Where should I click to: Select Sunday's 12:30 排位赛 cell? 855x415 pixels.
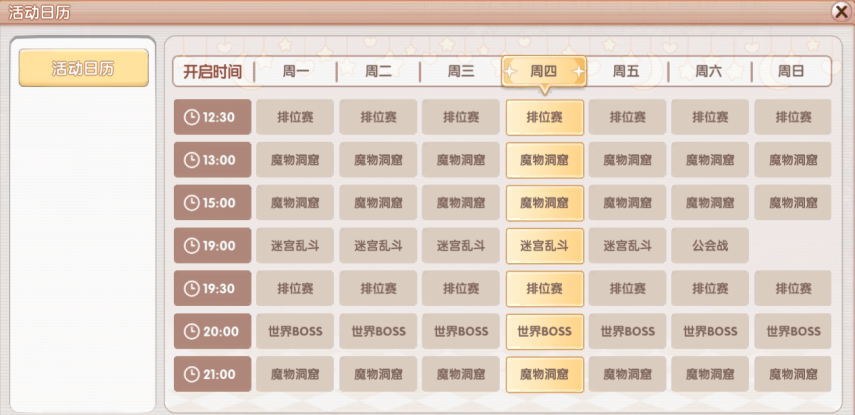793,117
